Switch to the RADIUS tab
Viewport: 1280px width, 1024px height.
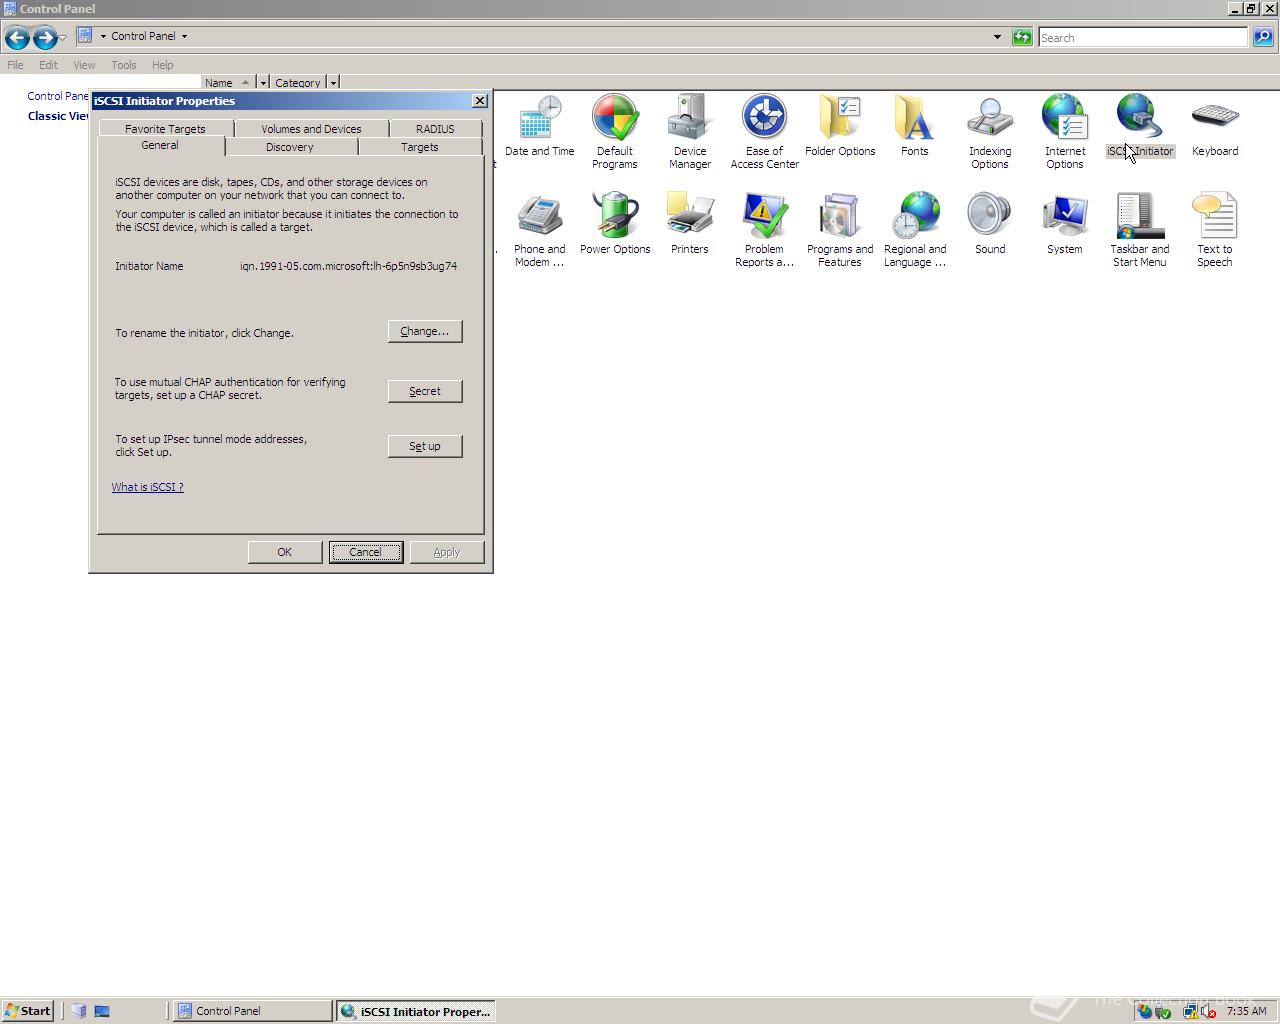pyautogui.click(x=435, y=129)
